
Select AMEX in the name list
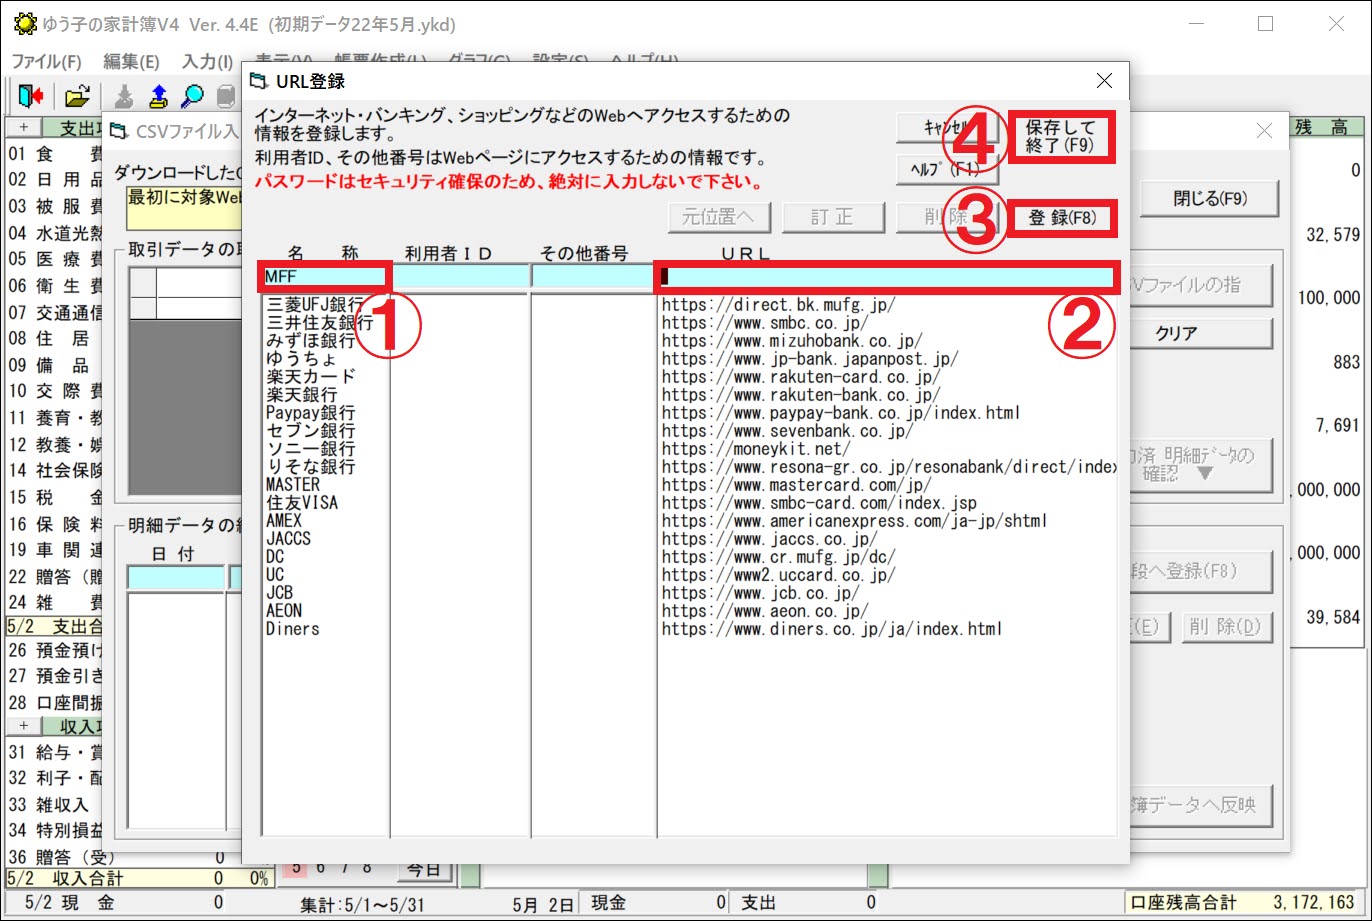click(283, 521)
